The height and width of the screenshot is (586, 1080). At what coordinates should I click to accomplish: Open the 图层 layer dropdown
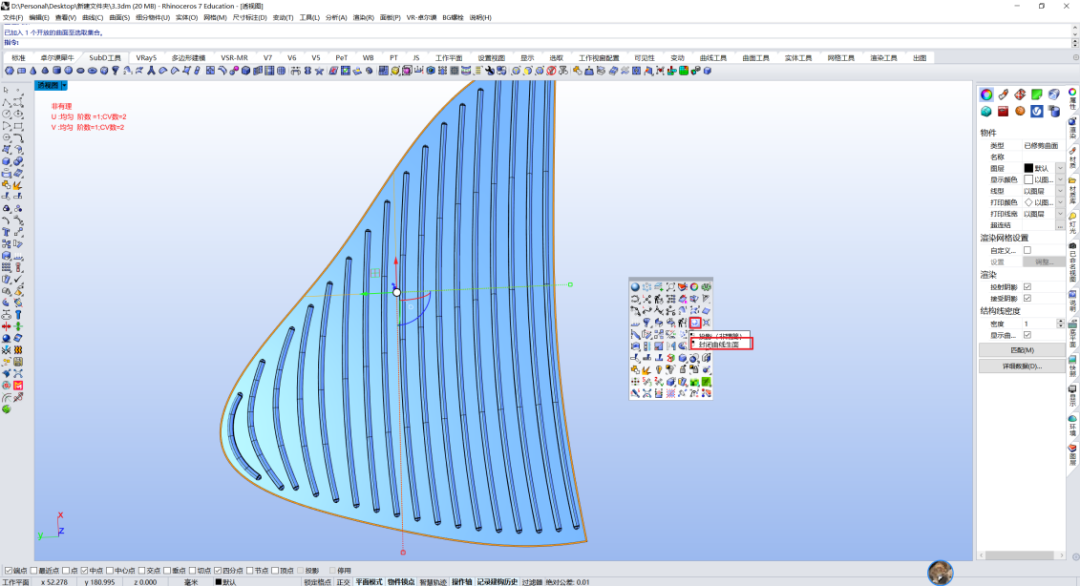point(1059,168)
